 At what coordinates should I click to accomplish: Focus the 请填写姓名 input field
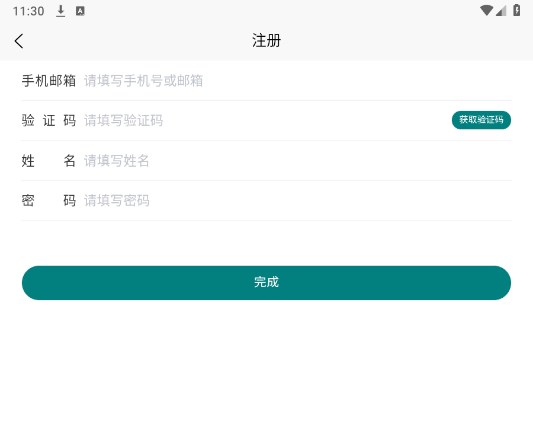click(297, 161)
